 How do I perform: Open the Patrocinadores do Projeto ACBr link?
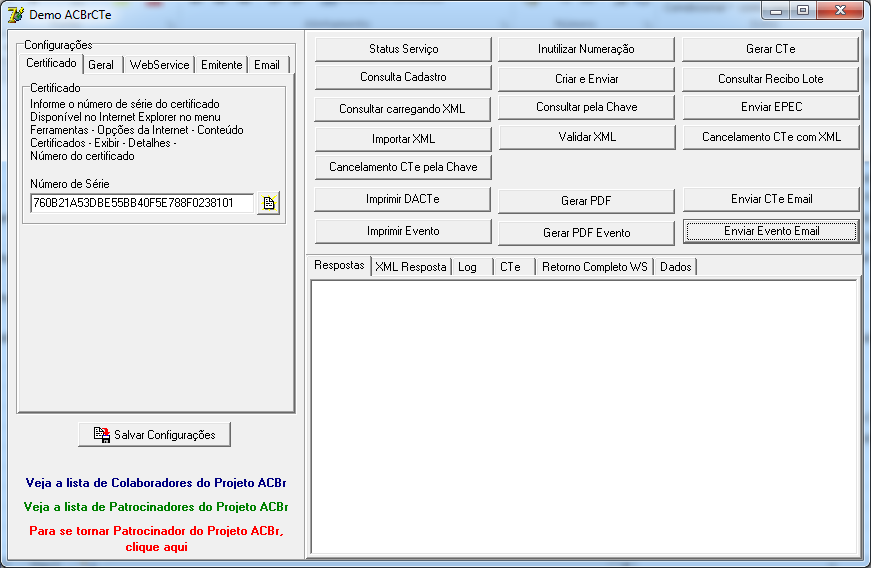(x=156, y=507)
